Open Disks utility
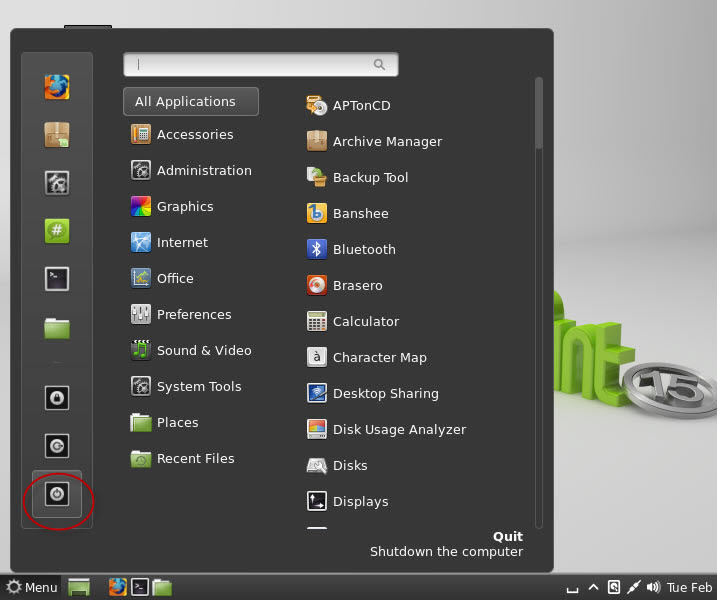The height and width of the screenshot is (600, 717). (x=337, y=466)
